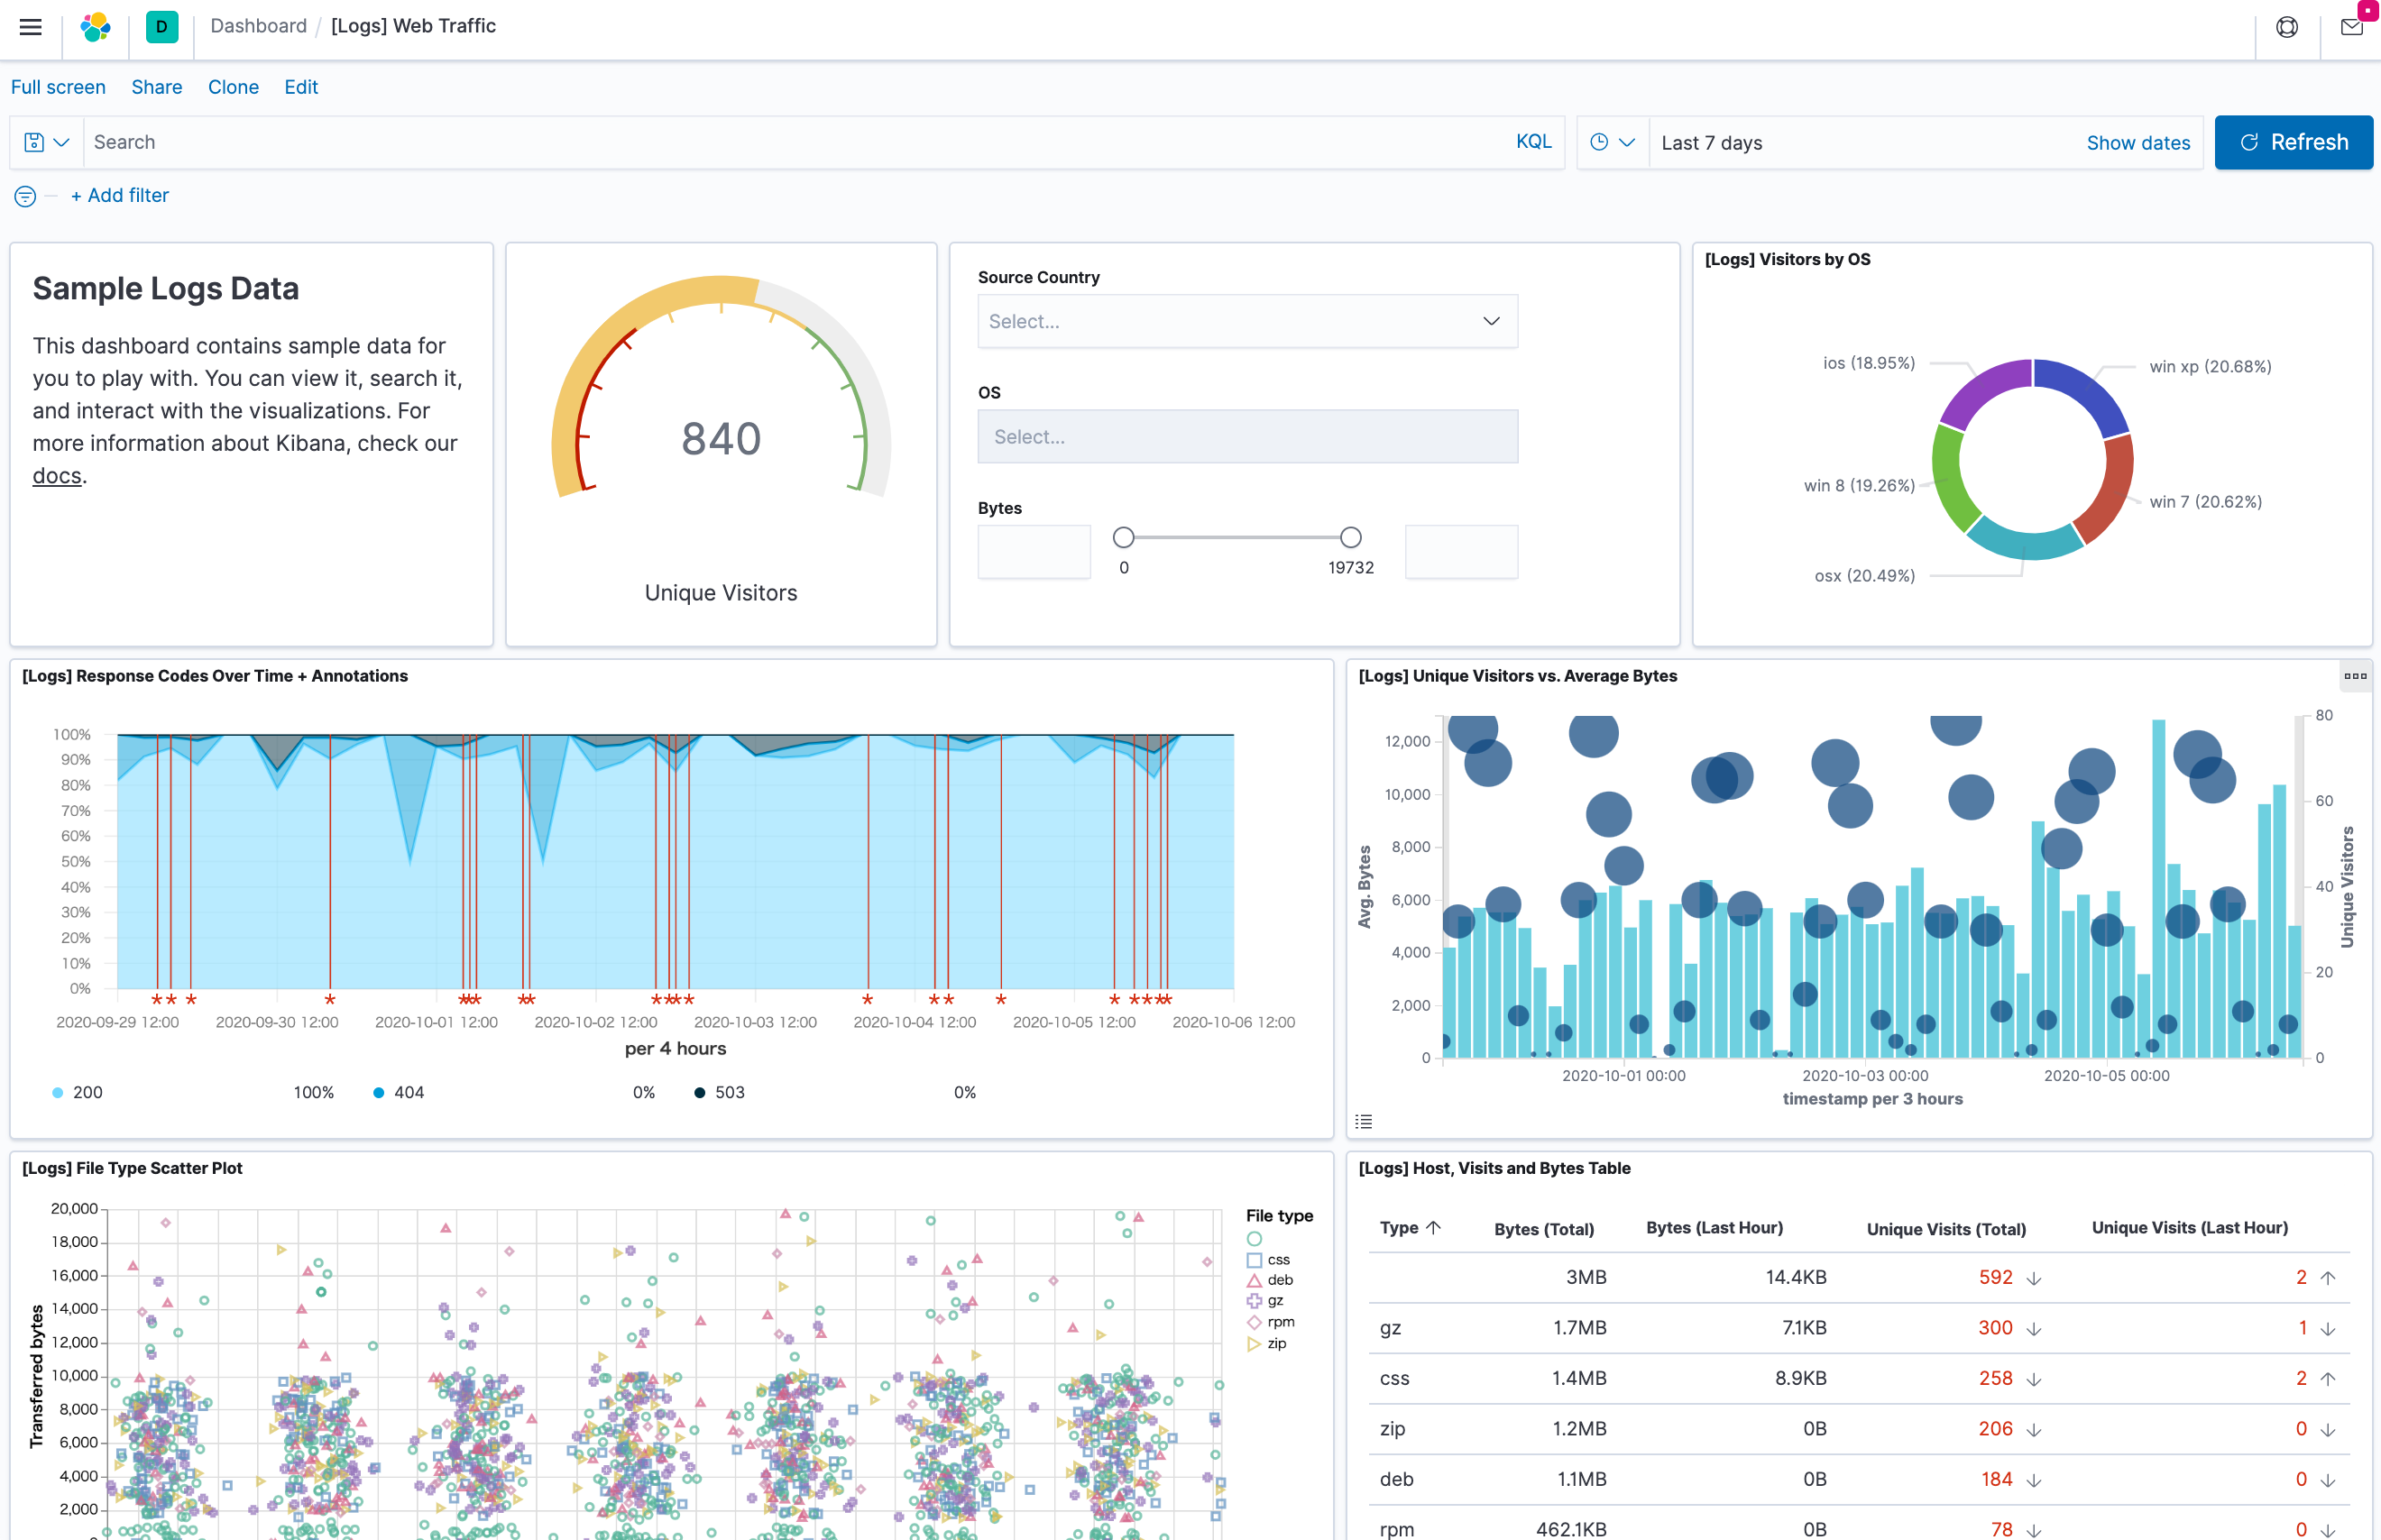2381x1540 pixels.
Task: Open the date quick menu
Action: [1612, 143]
